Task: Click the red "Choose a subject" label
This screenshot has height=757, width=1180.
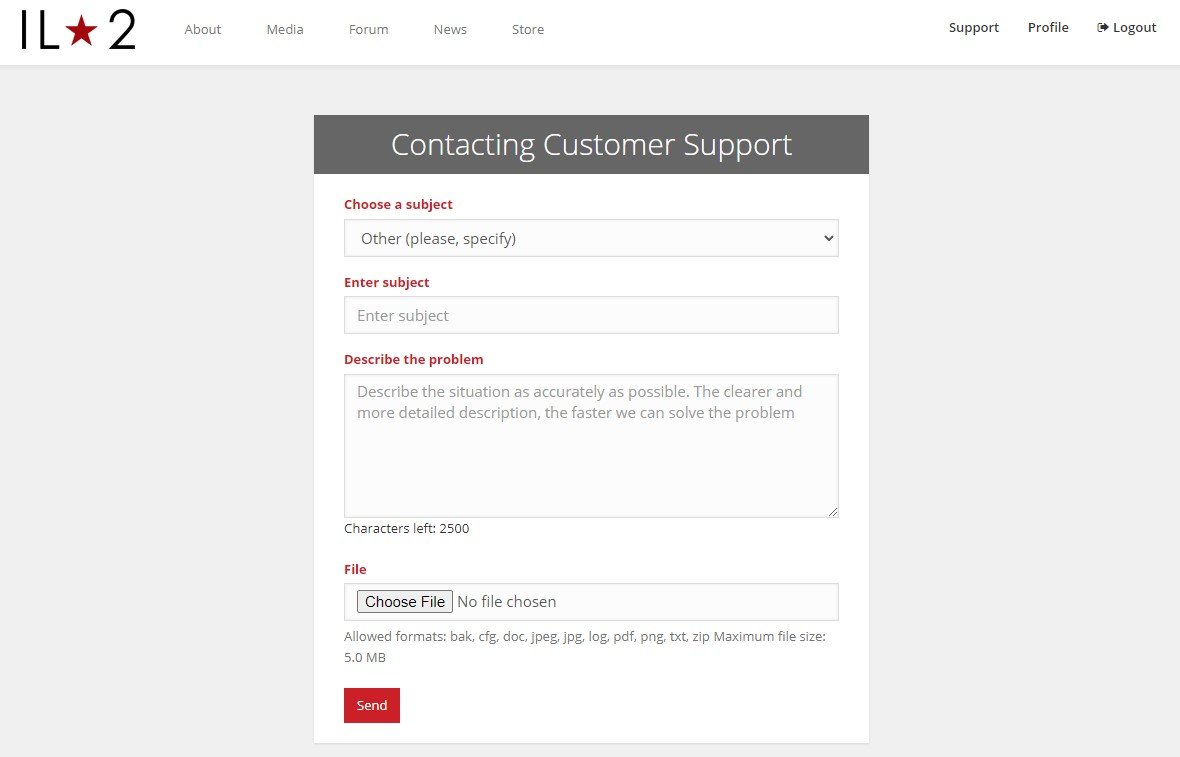Action: (398, 204)
